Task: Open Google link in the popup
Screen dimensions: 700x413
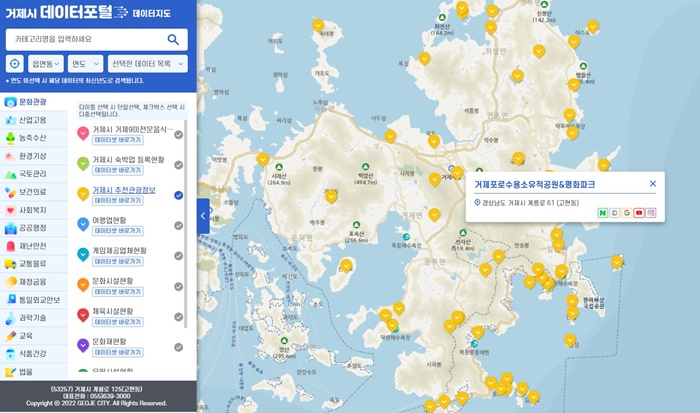Action: 627,213
